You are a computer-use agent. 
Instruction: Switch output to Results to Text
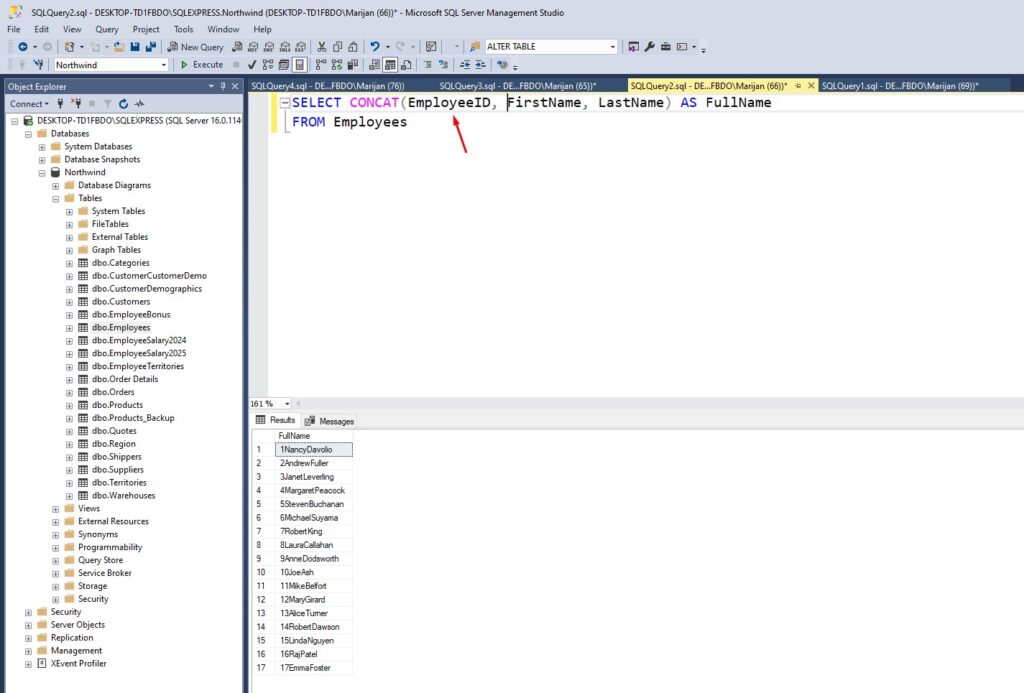pyautogui.click(x=374, y=65)
